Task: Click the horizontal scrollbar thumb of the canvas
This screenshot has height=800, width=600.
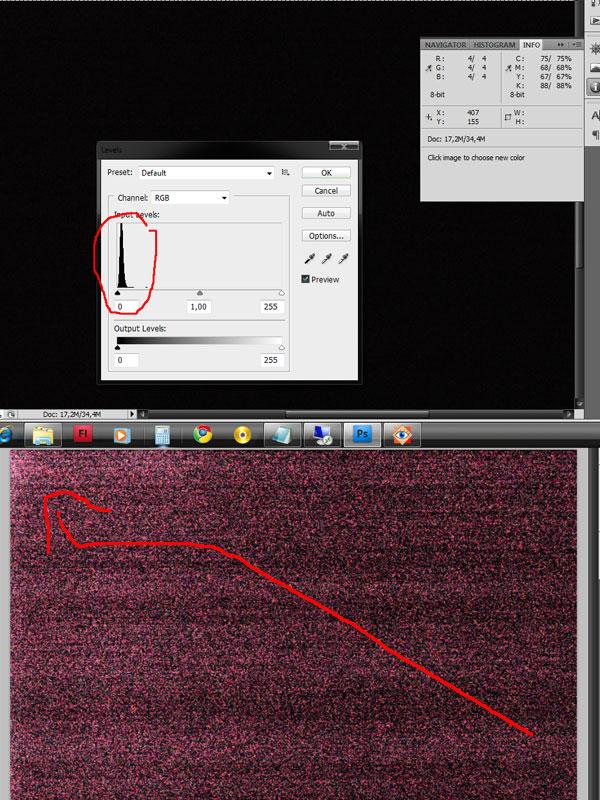Action: (x=357, y=414)
